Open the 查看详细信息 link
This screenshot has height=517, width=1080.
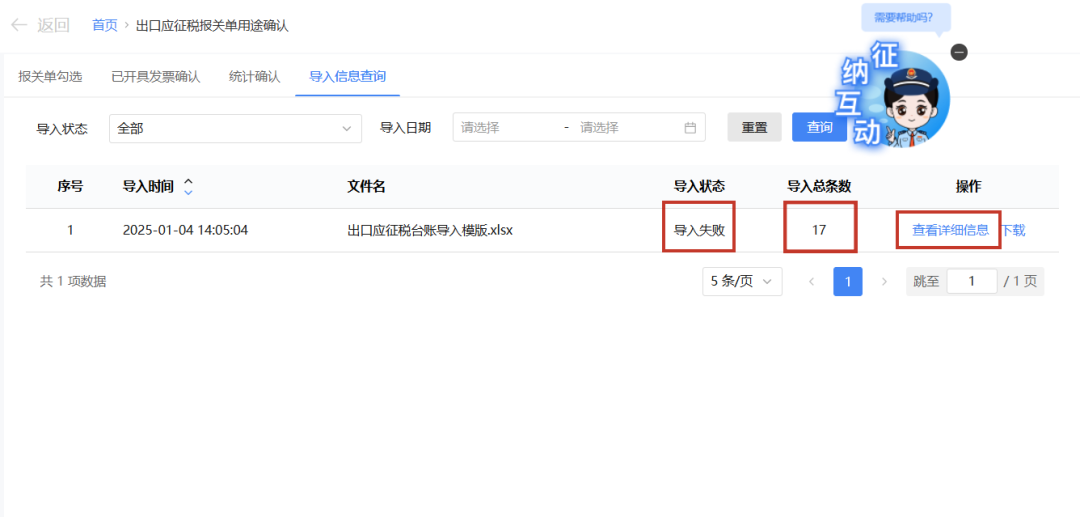(950, 230)
